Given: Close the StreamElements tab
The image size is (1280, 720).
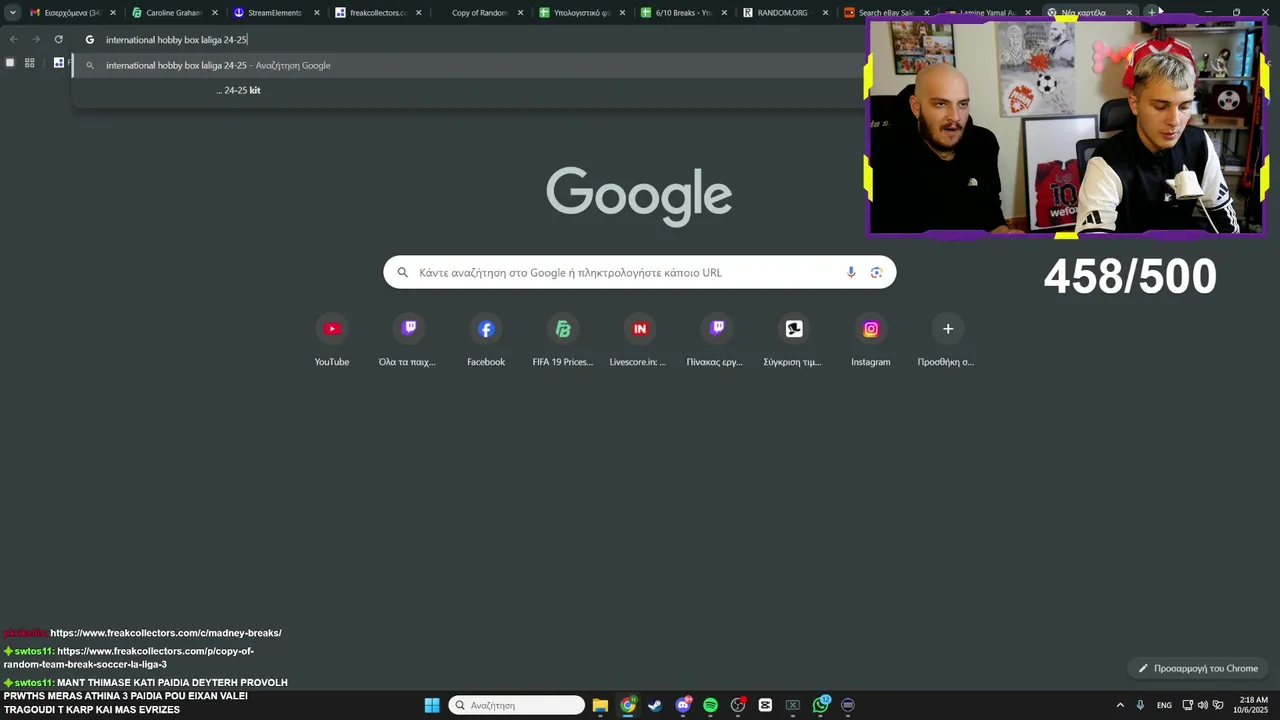Looking at the screenshot, I should click(317, 12).
